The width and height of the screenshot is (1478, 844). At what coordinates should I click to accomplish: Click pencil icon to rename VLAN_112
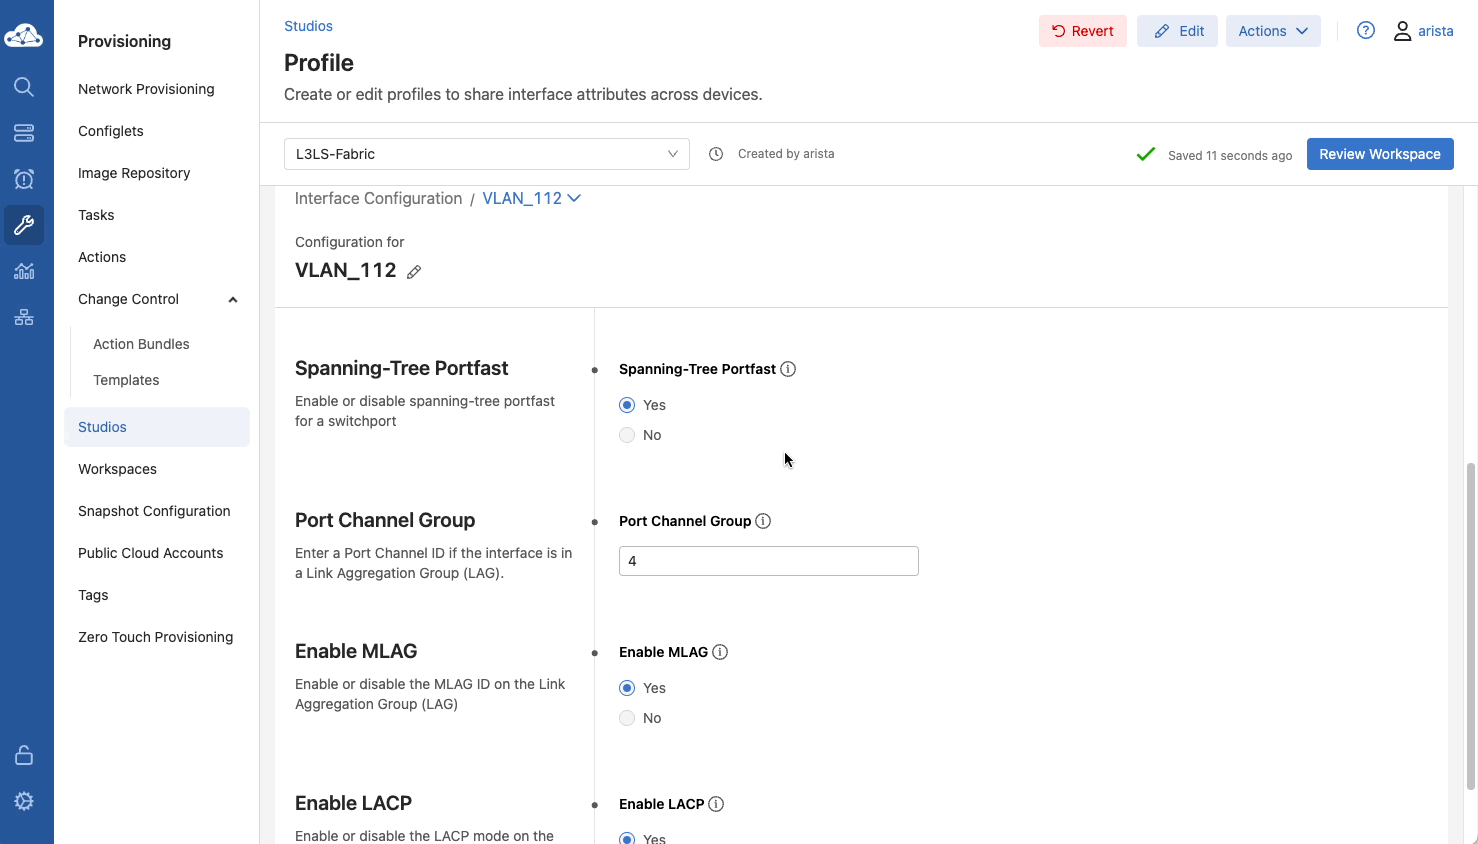pyautogui.click(x=414, y=272)
